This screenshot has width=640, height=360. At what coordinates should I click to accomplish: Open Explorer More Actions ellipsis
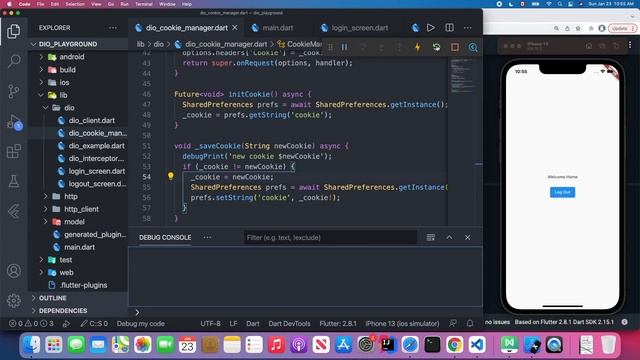(113, 28)
